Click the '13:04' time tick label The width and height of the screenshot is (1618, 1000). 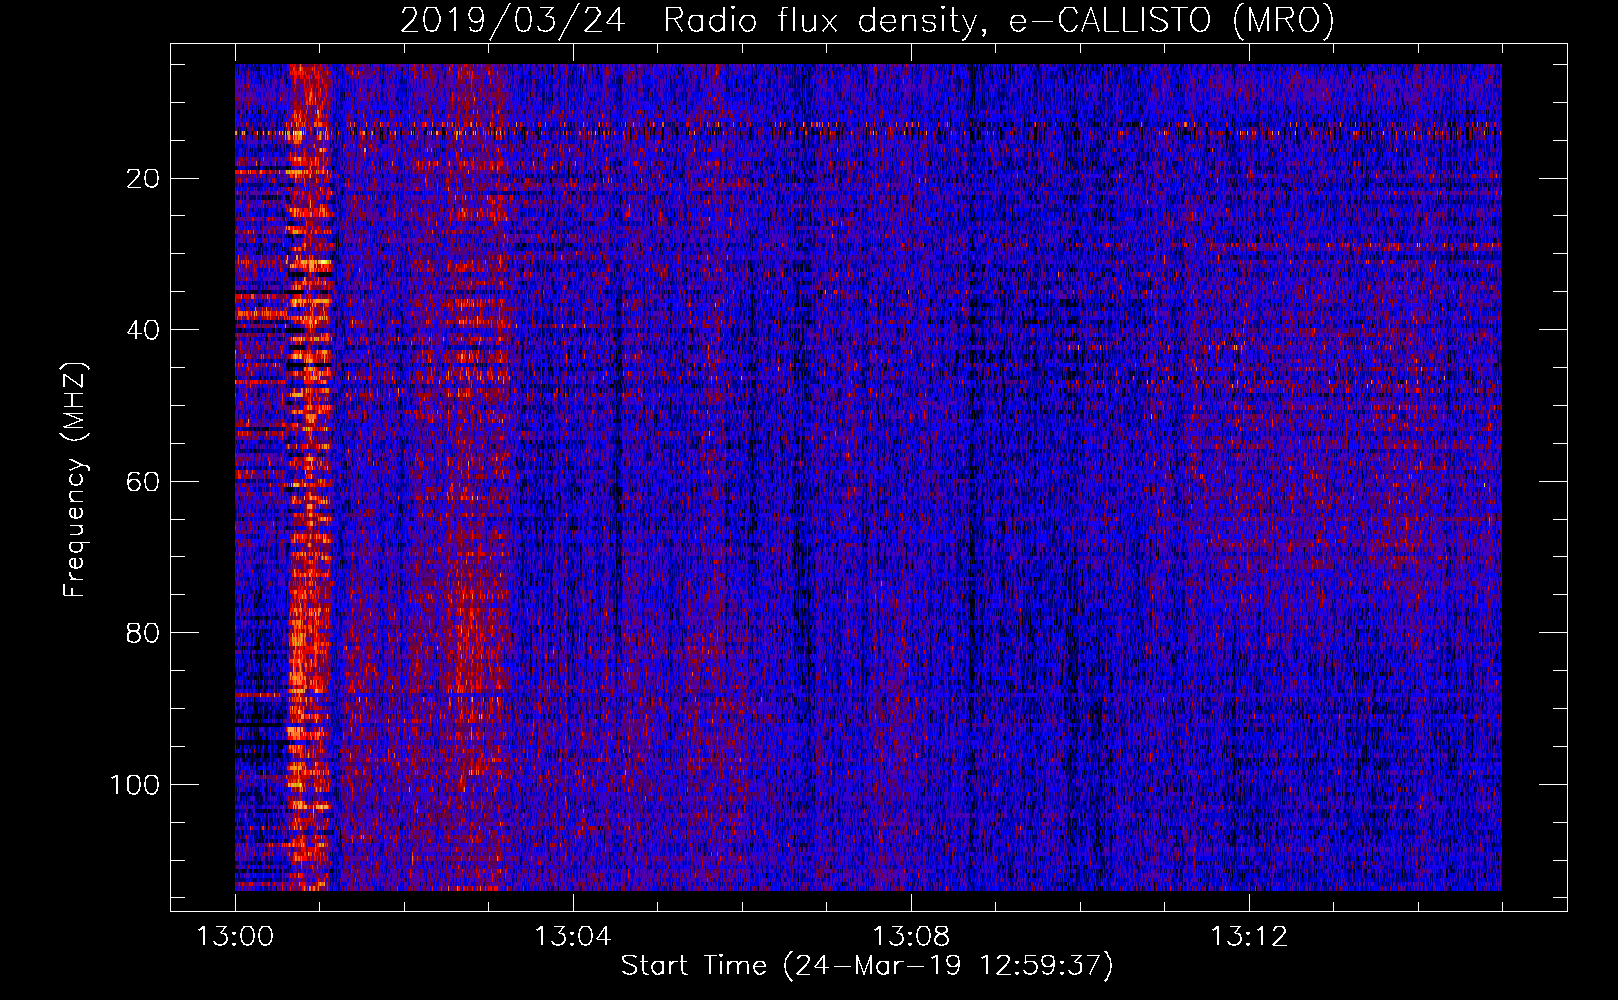[572, 937]
